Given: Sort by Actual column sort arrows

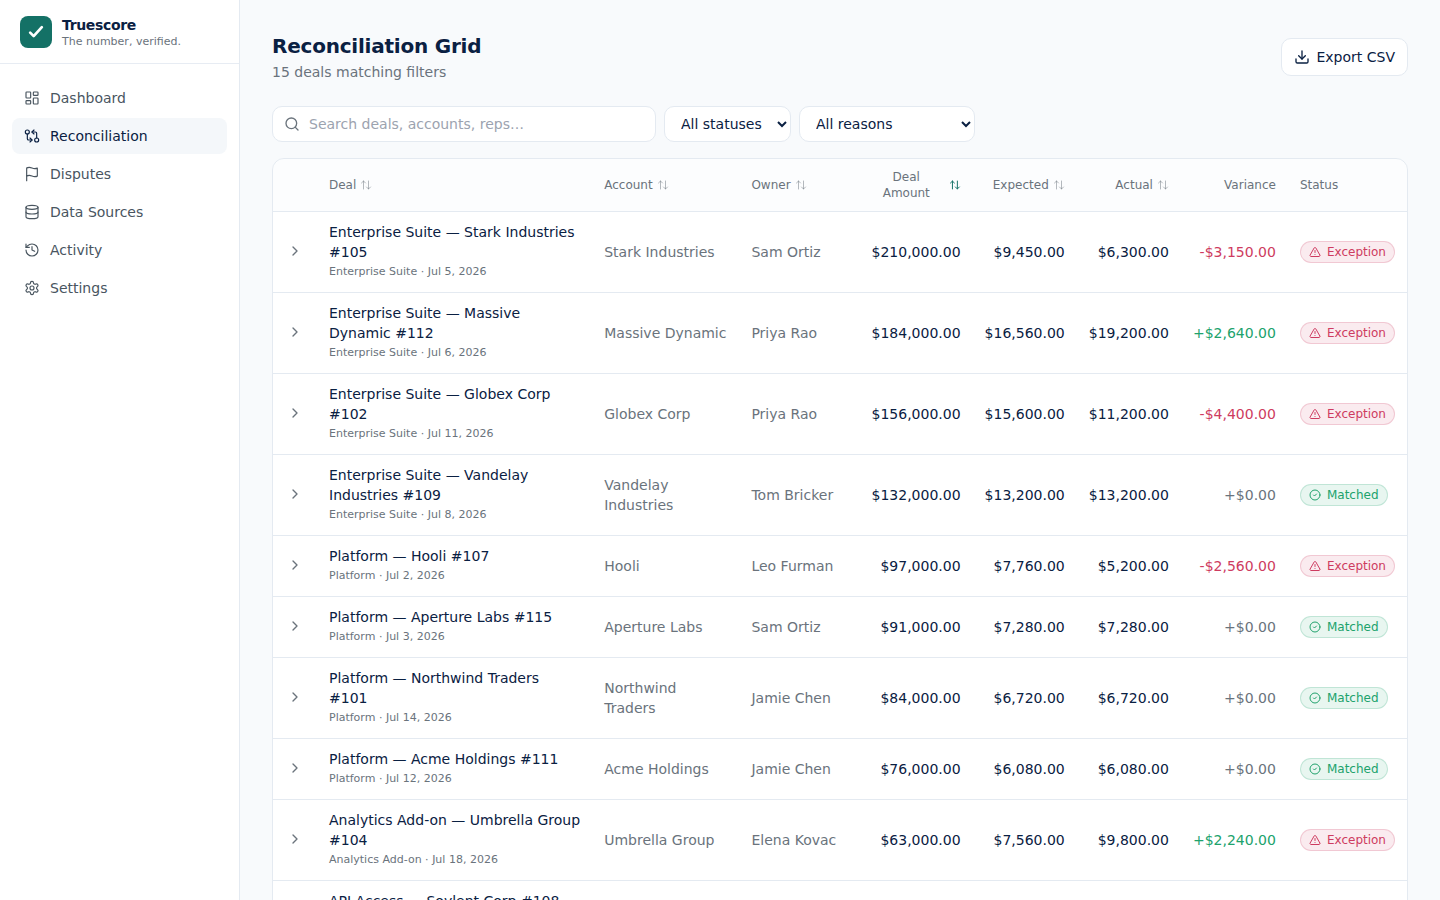Looking at the screenshot, I should [1163, 185].
